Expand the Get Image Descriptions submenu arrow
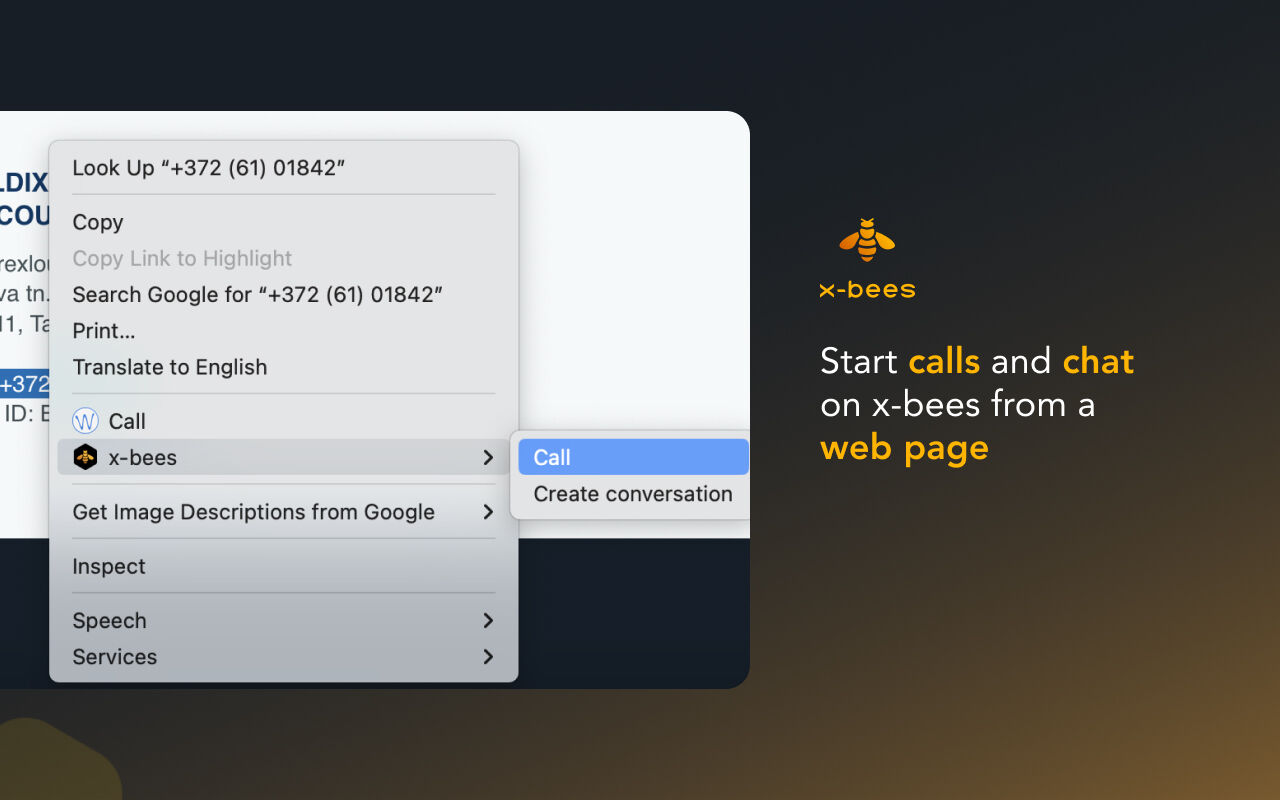 point(488,512)
